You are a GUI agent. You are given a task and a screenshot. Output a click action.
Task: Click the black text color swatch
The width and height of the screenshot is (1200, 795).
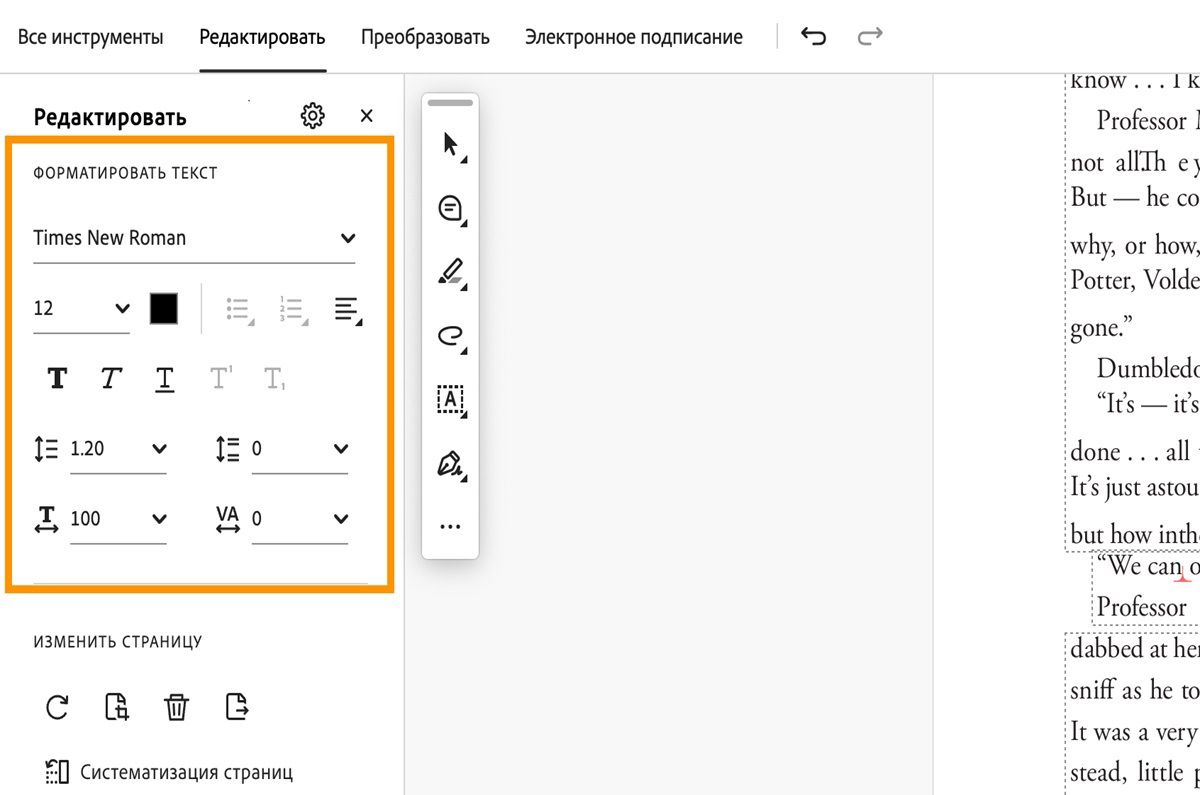click(x=164, y=308)
